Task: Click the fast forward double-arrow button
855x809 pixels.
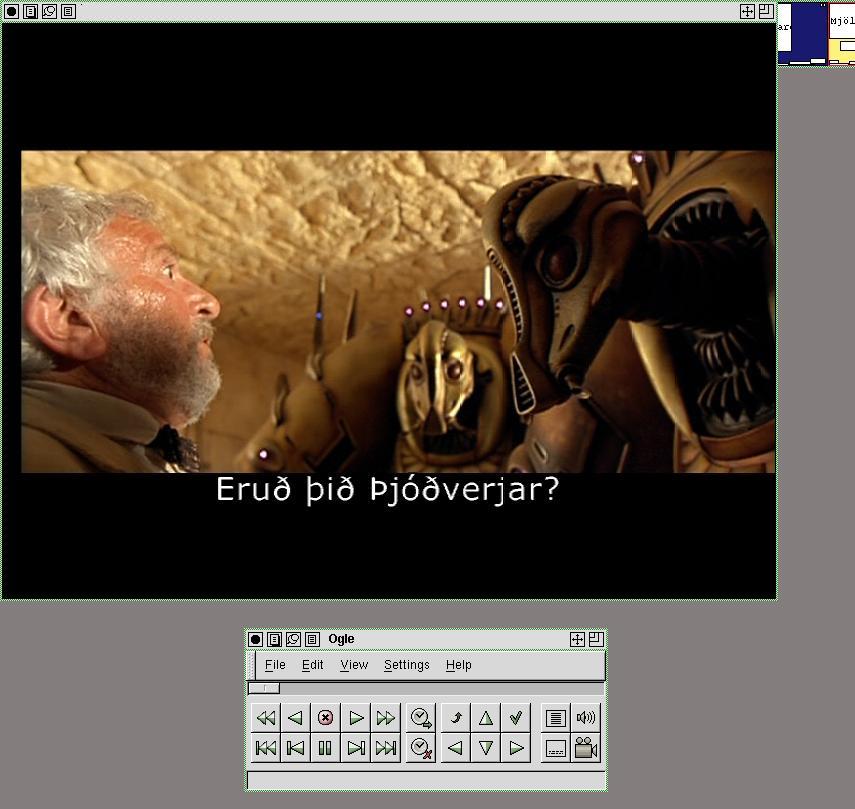Action: tap(385, 718)
